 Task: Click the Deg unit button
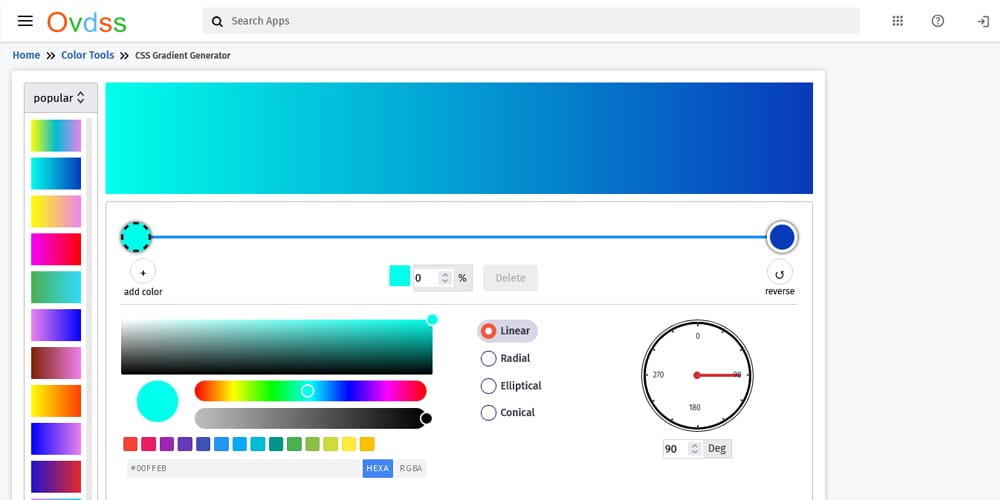(x=717, y=448)
